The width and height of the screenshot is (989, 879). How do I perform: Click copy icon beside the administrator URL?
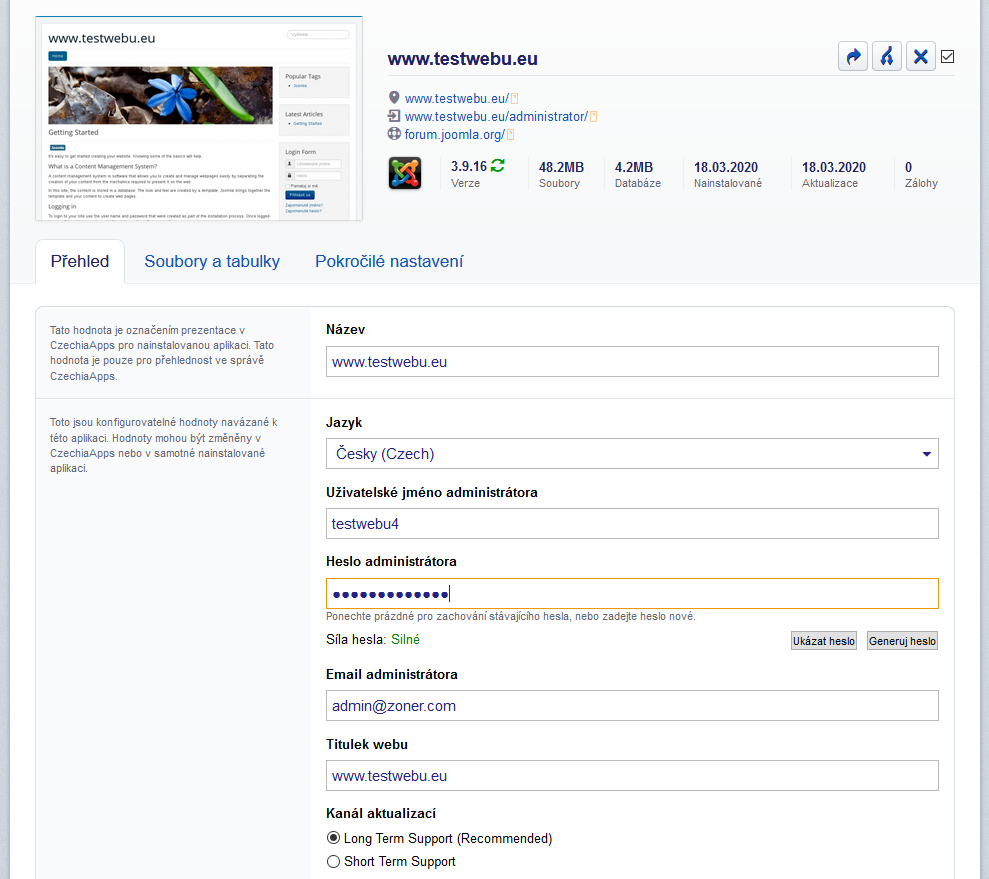click(x=593, y=117)
